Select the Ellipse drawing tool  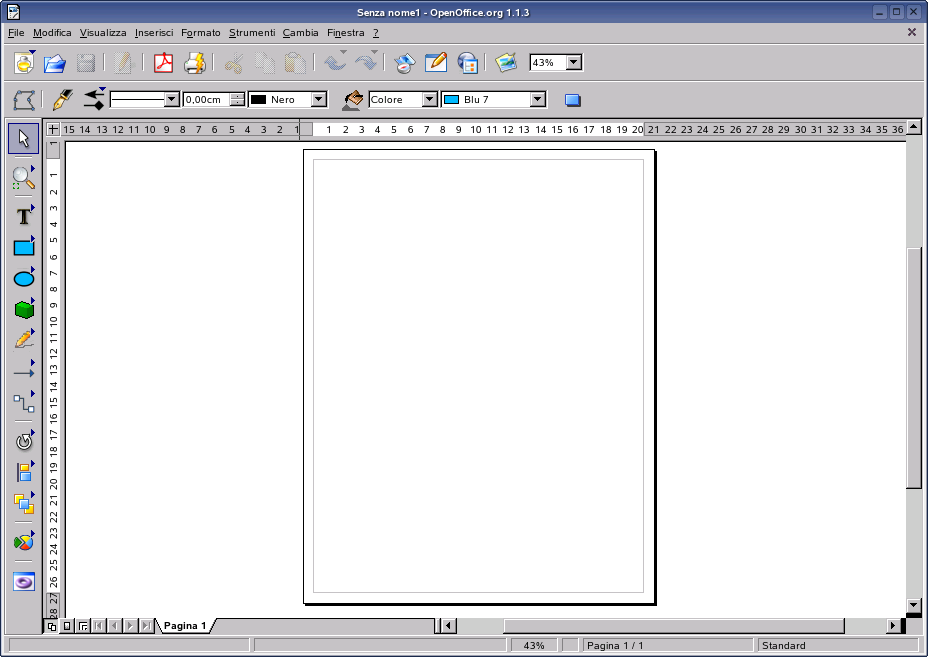tap(22, 277)
